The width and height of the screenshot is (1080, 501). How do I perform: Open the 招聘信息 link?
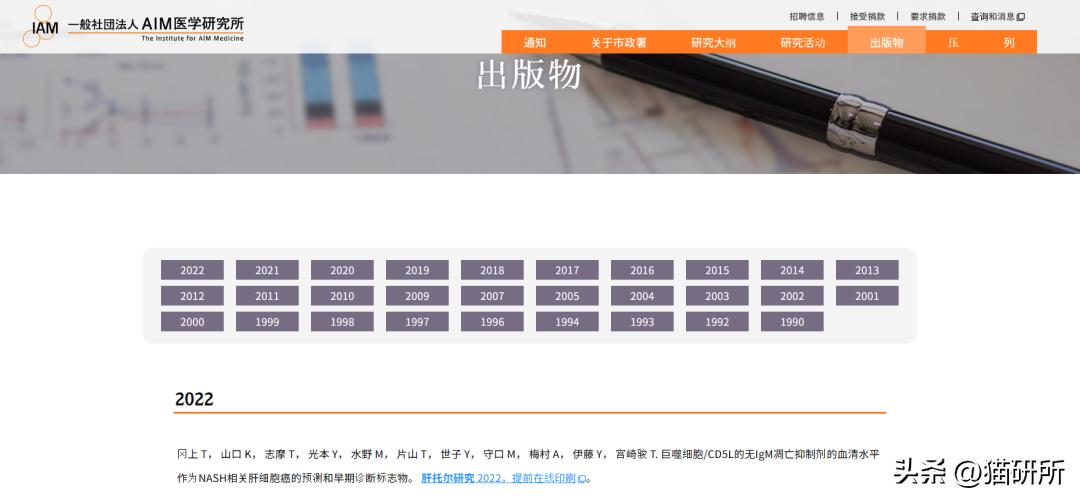[807, 17]
